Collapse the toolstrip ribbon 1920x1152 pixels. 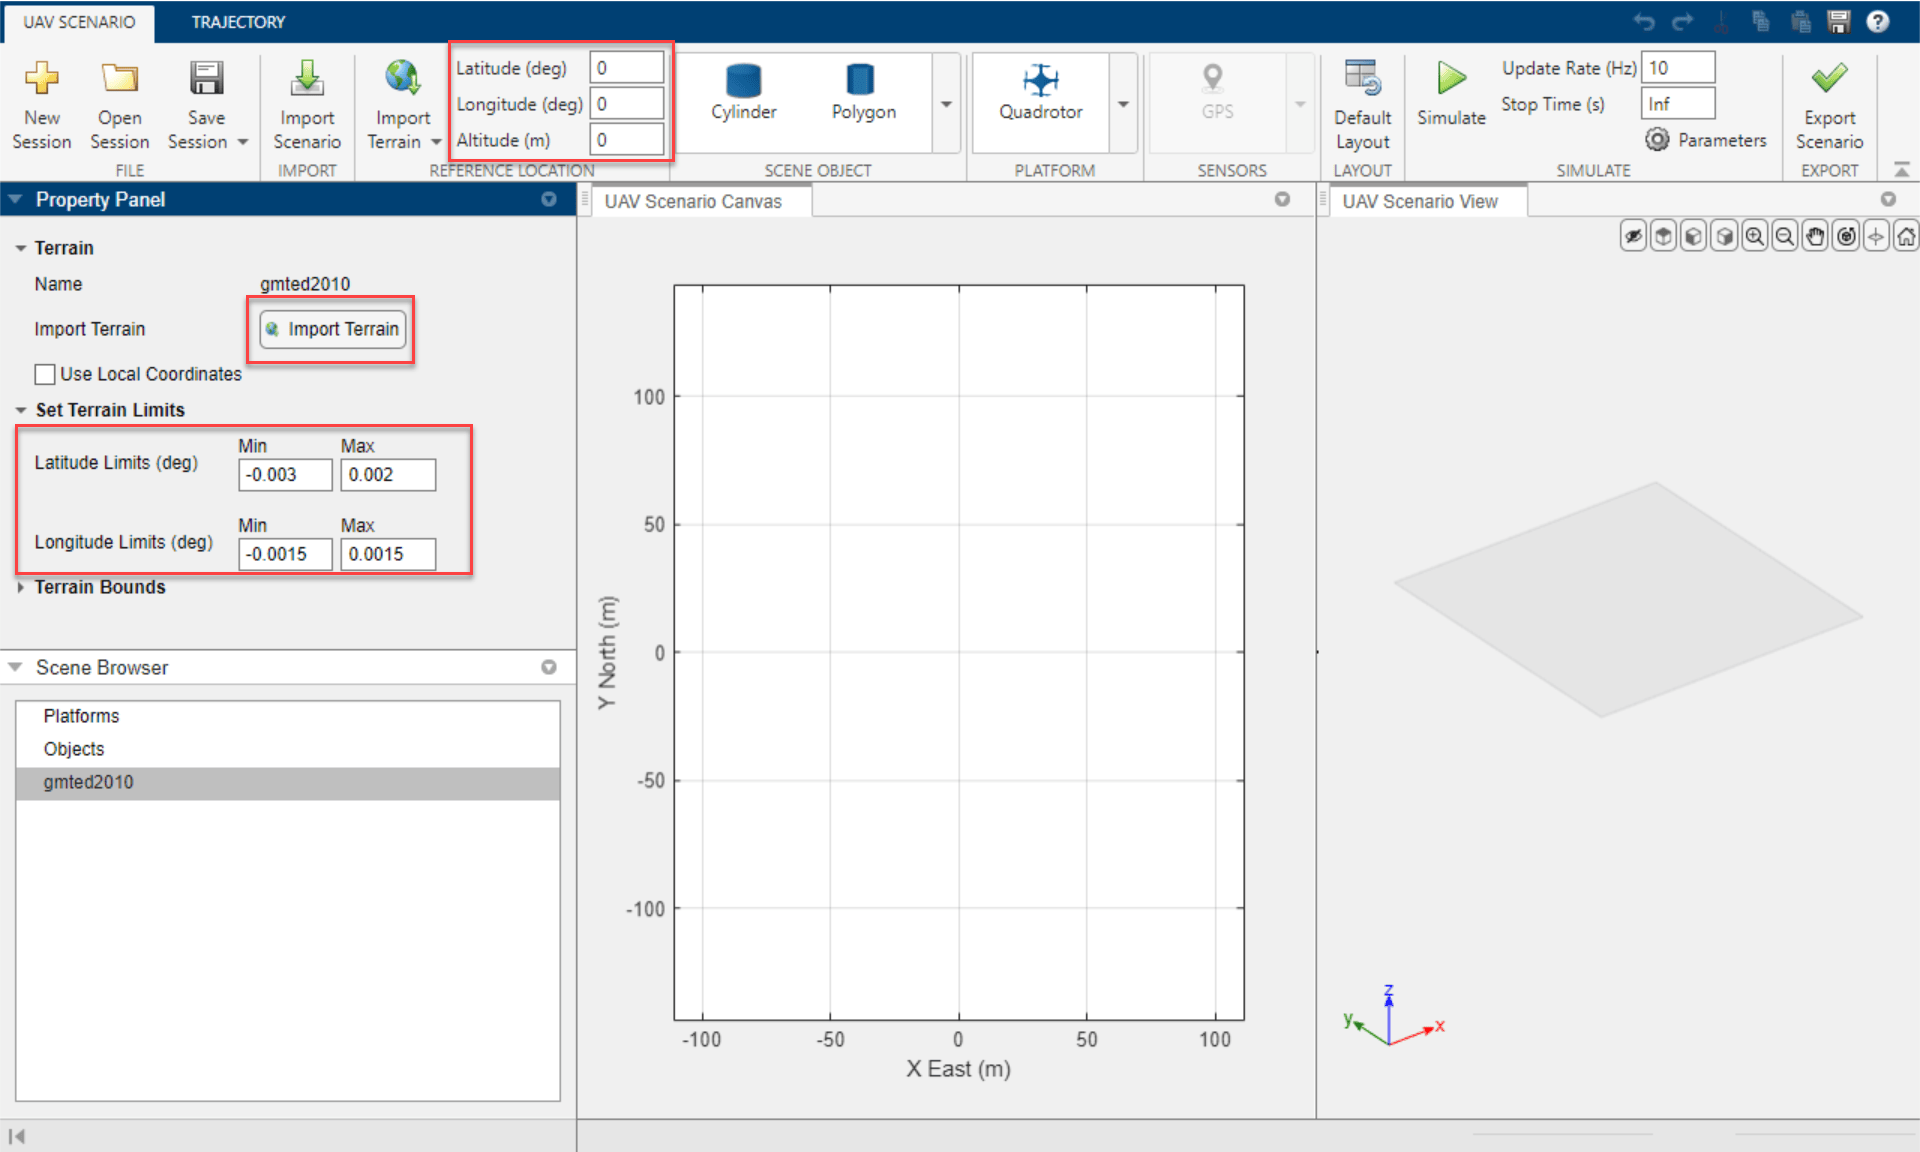pos(1901,170)
